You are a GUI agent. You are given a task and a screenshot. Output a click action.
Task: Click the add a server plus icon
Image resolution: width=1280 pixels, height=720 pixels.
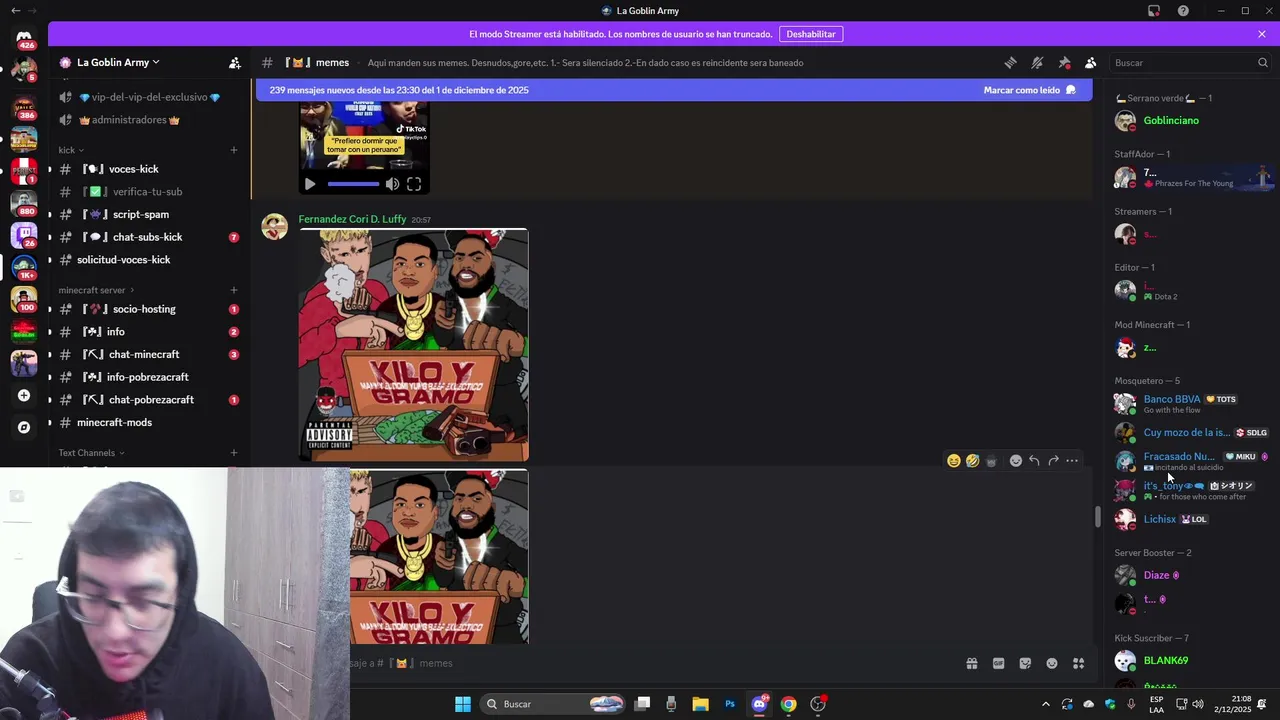click(x=24, y=395)
